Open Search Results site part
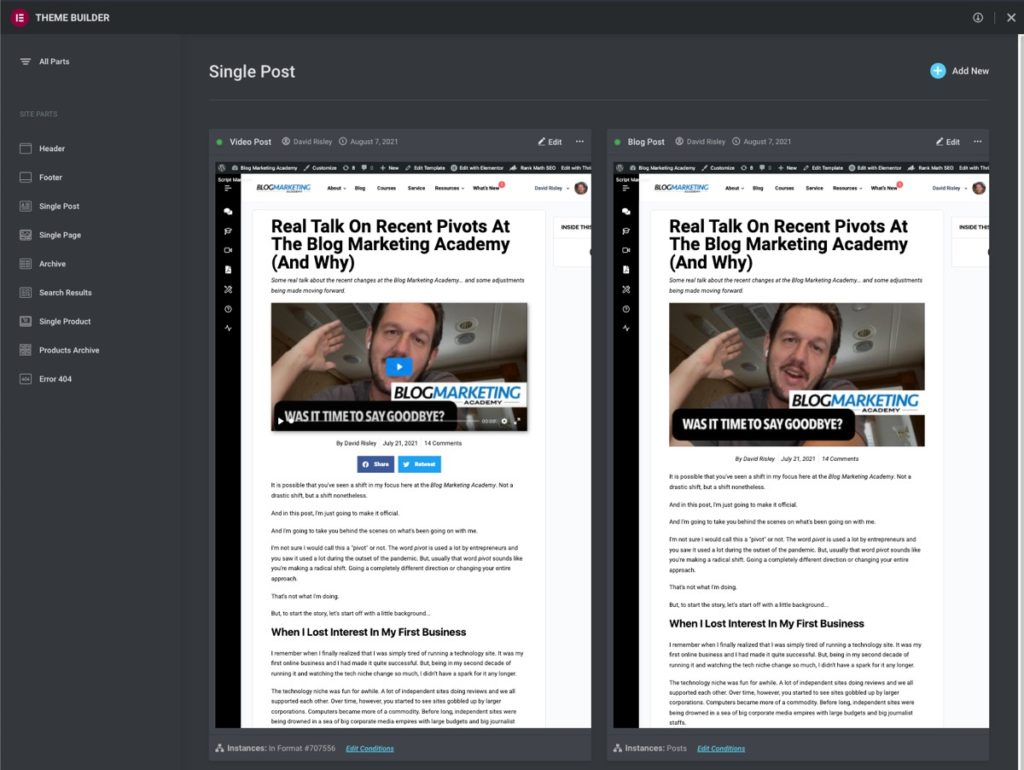 [x=65, y=292]
